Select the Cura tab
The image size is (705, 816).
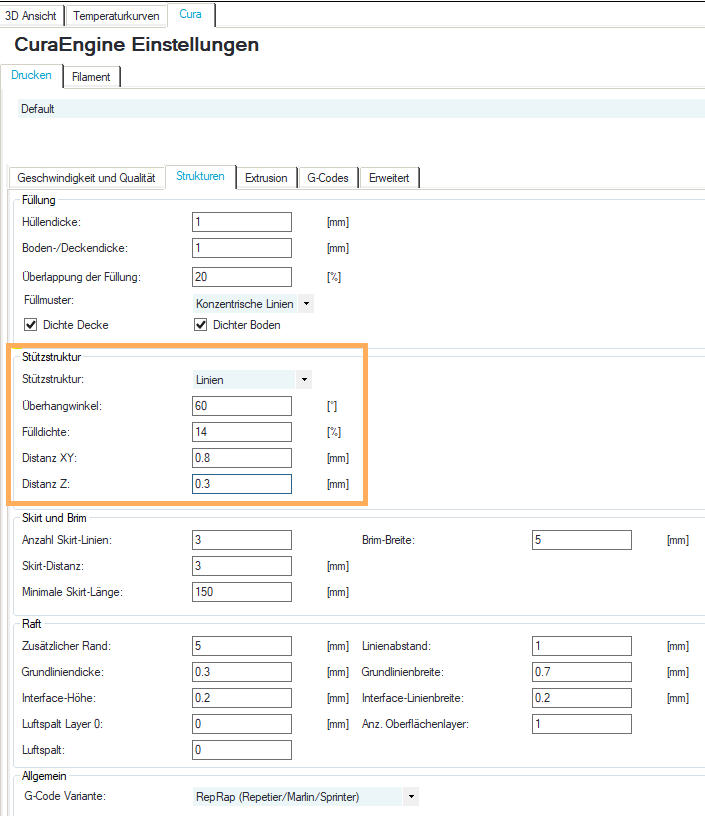pos(190,15)
